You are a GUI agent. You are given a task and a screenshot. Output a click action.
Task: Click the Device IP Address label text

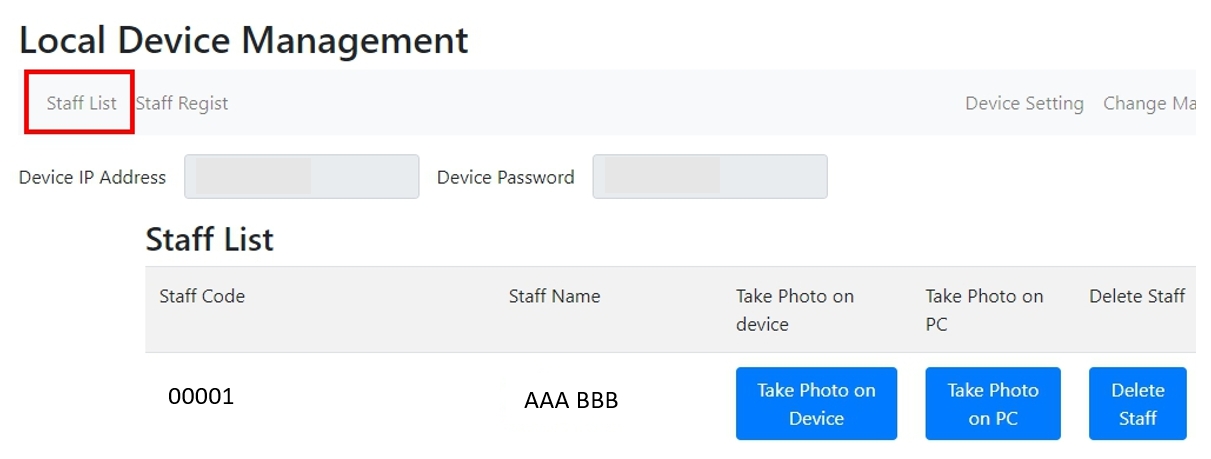(92, 177)
